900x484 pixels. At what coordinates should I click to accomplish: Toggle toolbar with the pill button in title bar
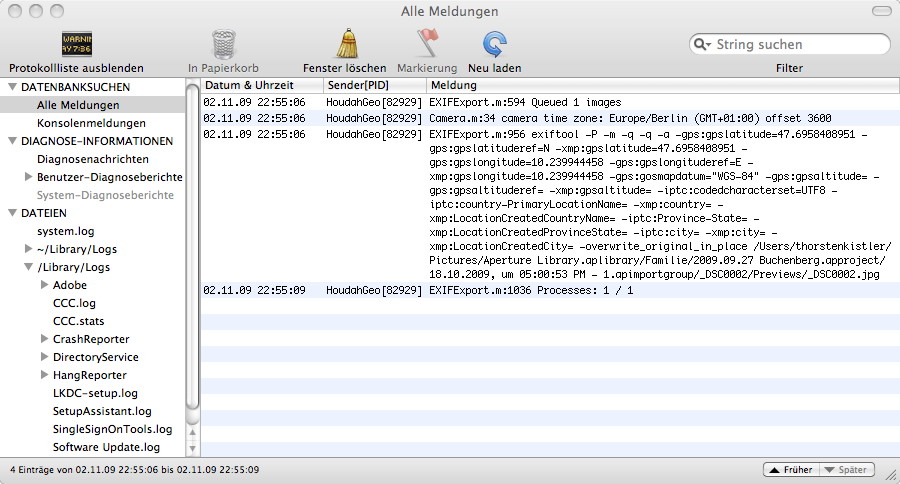[881, 11]
